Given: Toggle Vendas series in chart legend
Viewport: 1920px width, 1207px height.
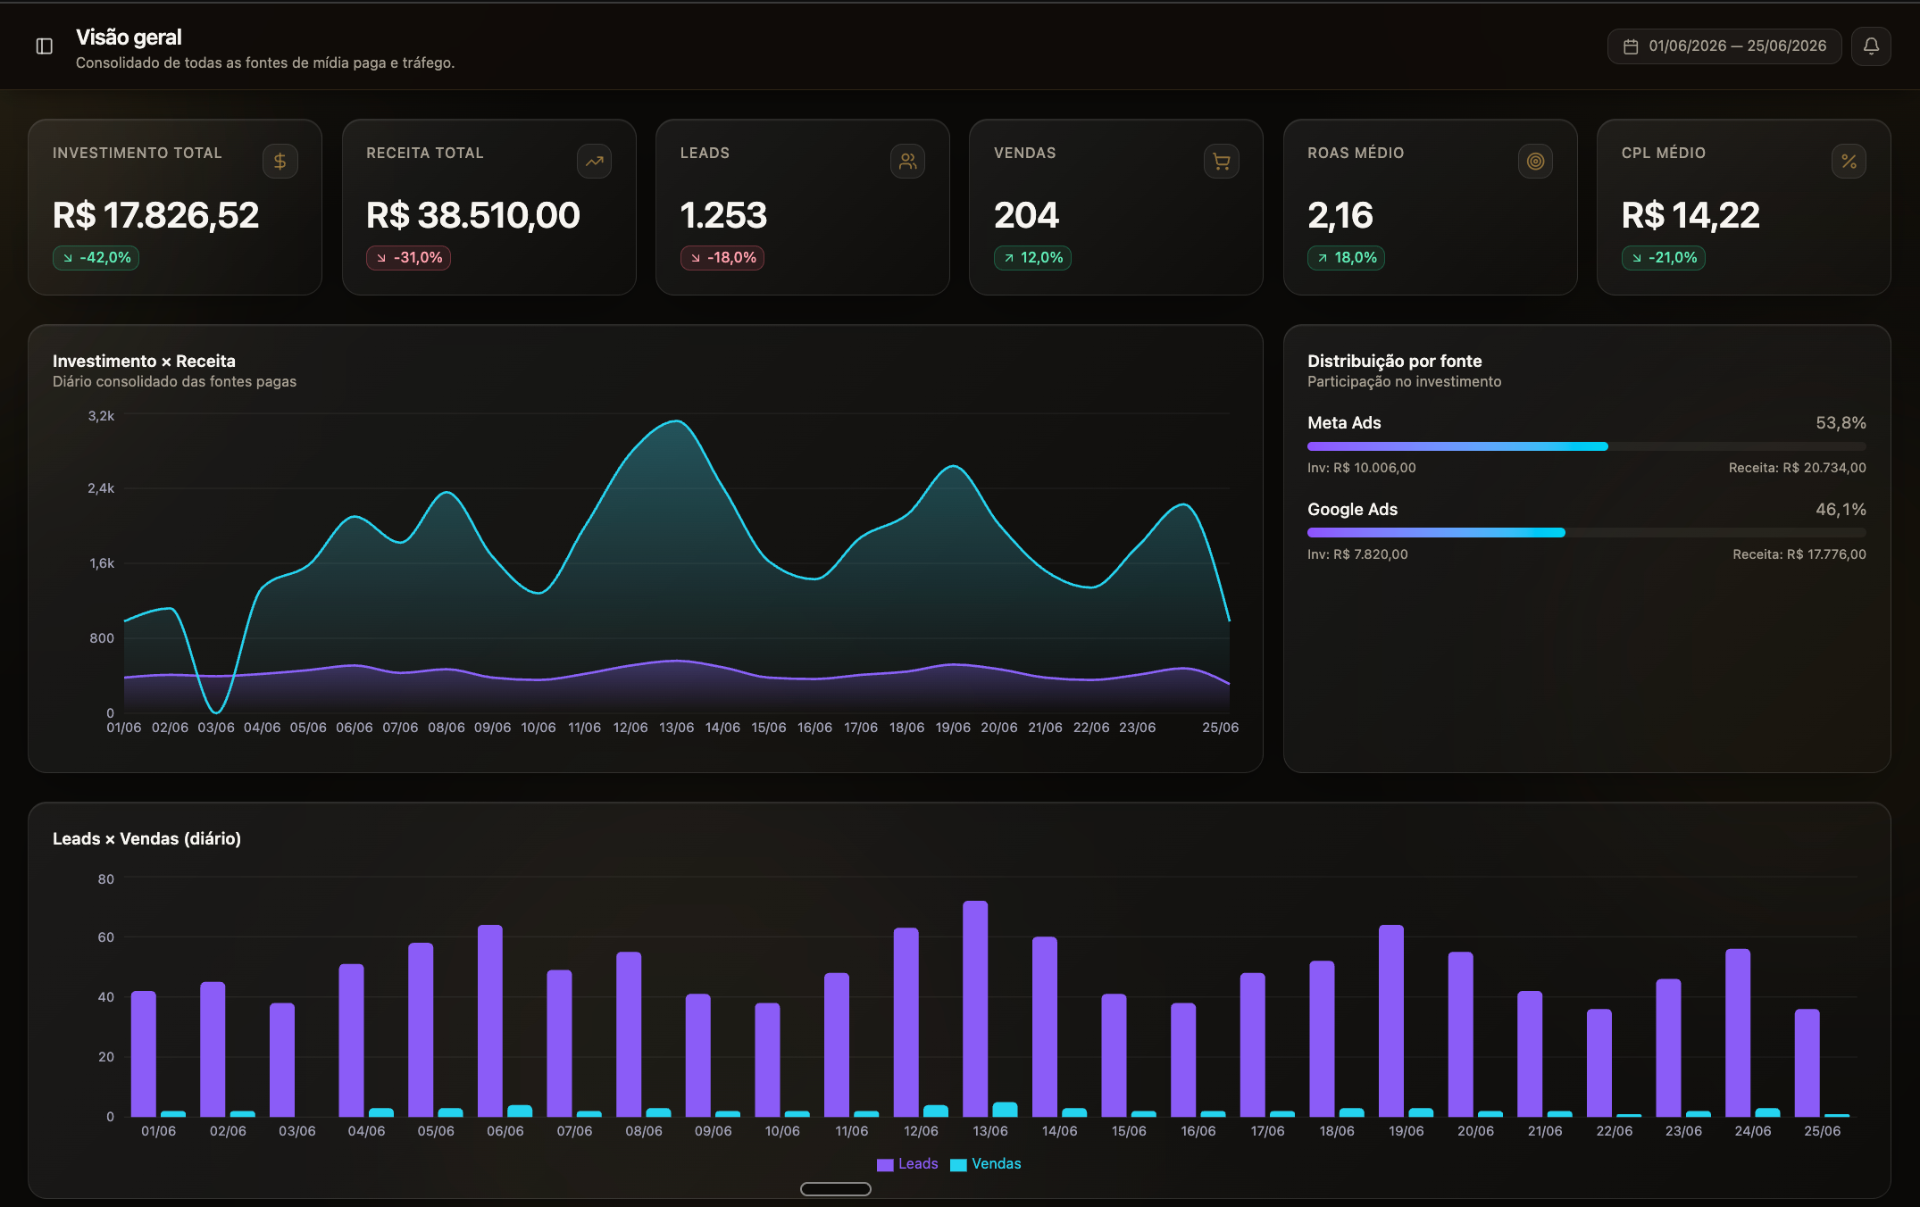Looking at the screenshot, I should coord(985,1164).
